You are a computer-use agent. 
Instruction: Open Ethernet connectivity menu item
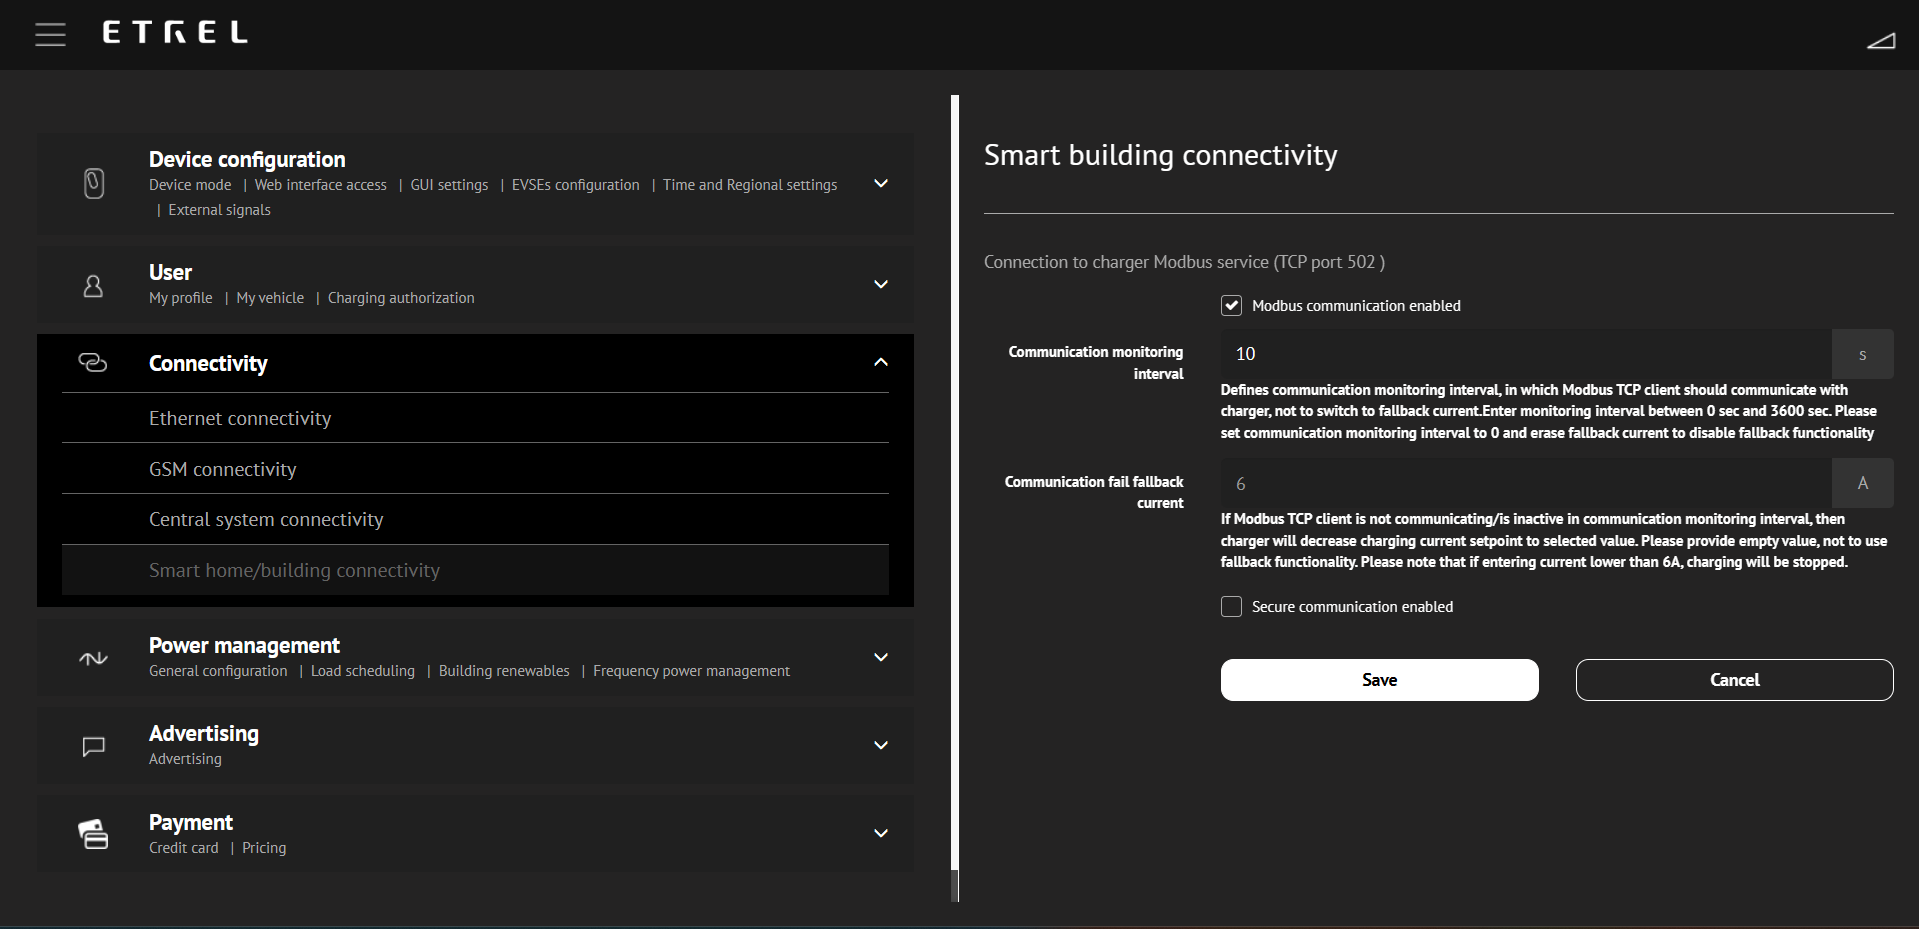click(240, 419)
